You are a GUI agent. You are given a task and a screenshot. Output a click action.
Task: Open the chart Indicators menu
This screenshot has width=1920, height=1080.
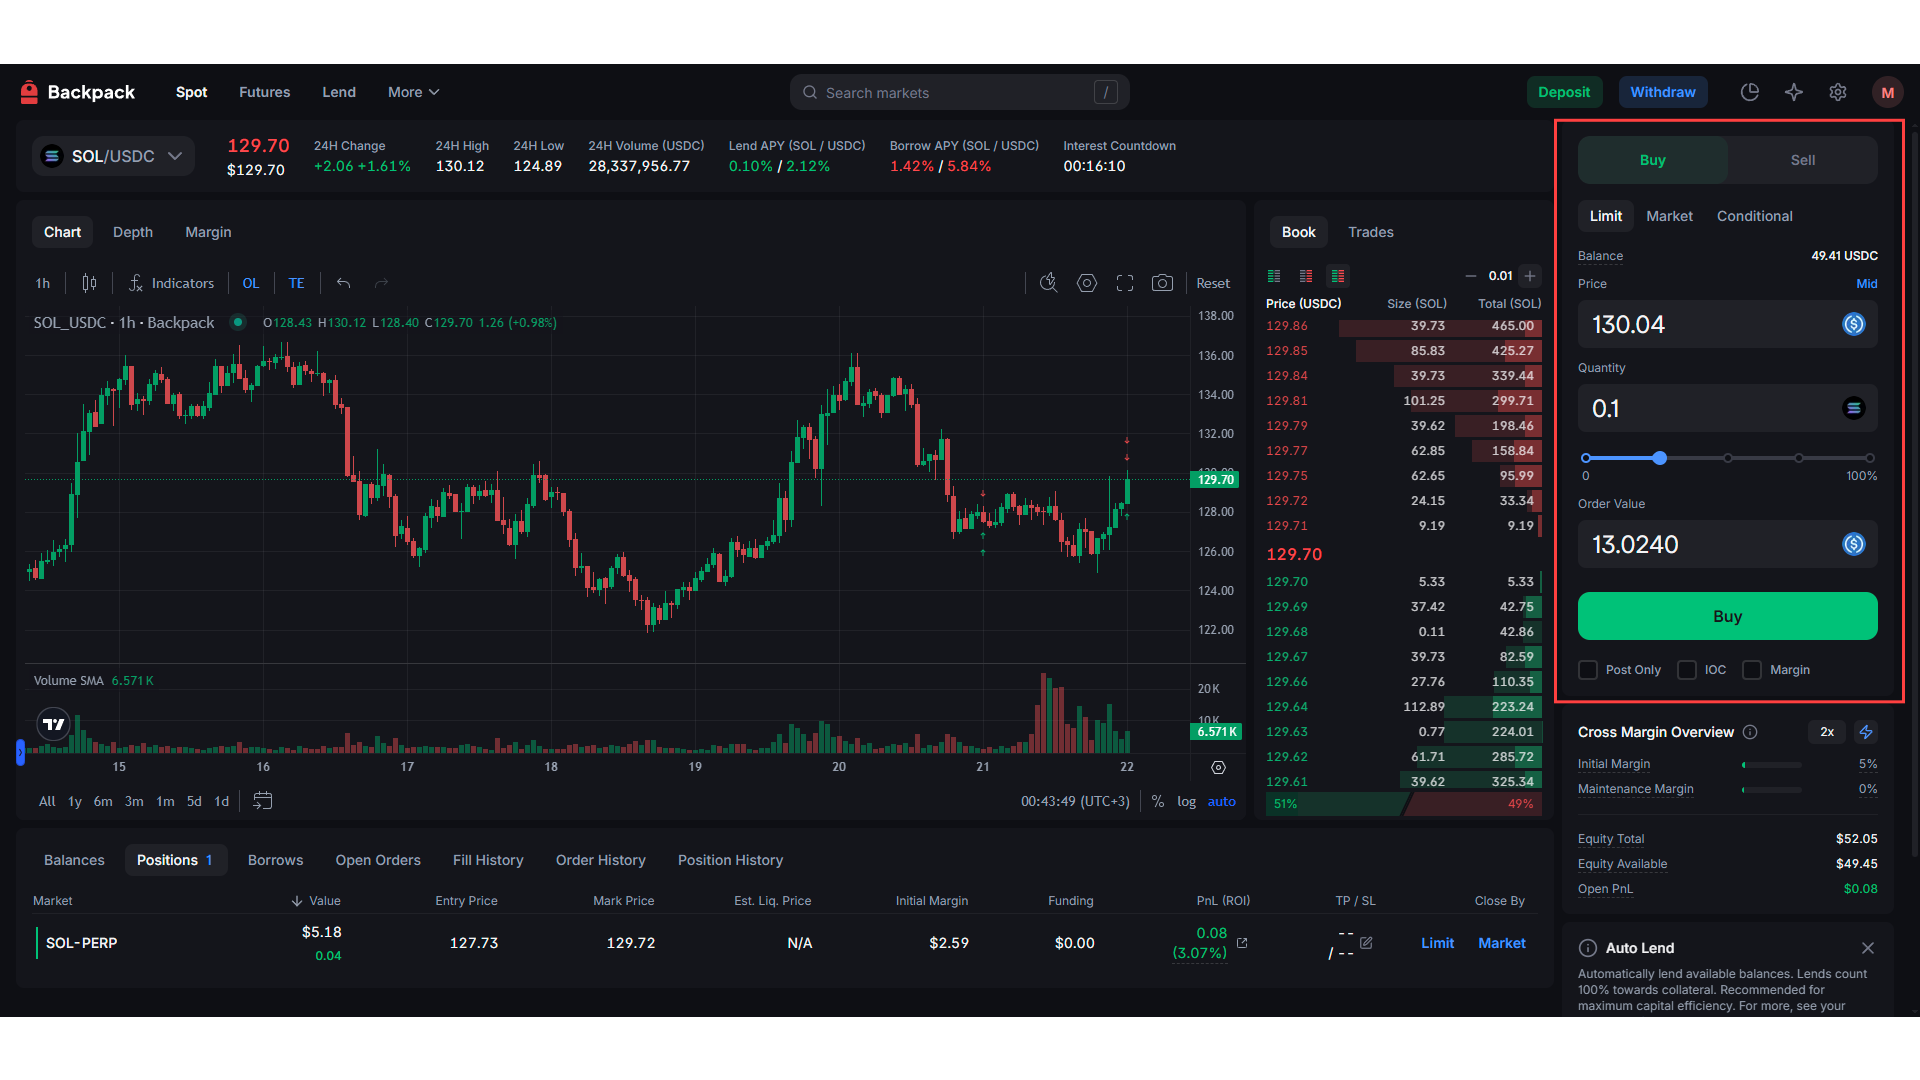tap(171, 283)
